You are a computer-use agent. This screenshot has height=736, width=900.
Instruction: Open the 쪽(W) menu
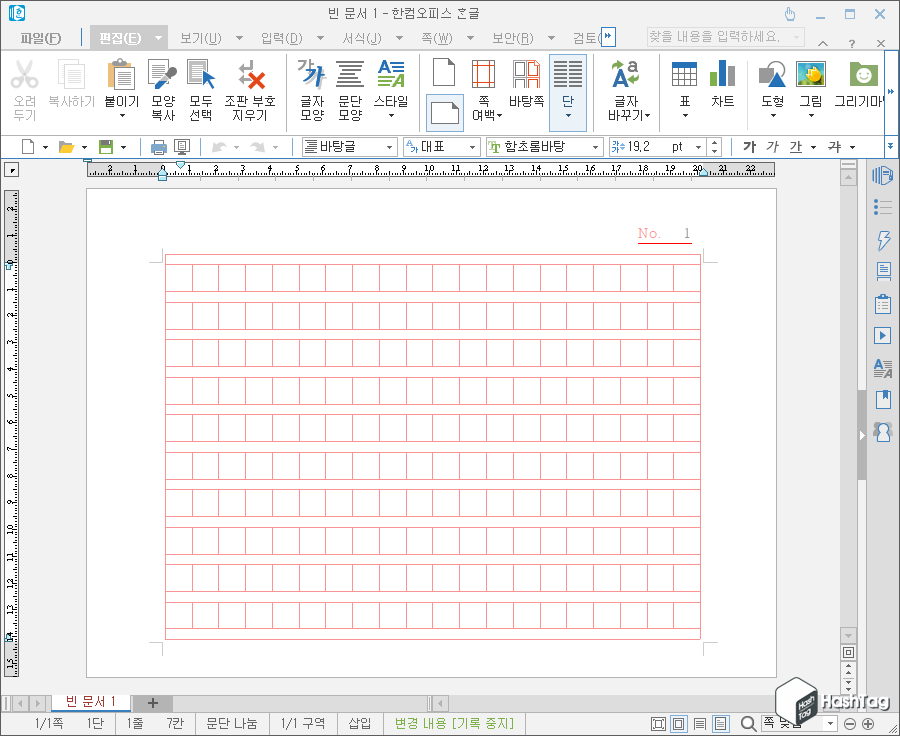click(x=437, y=38)
